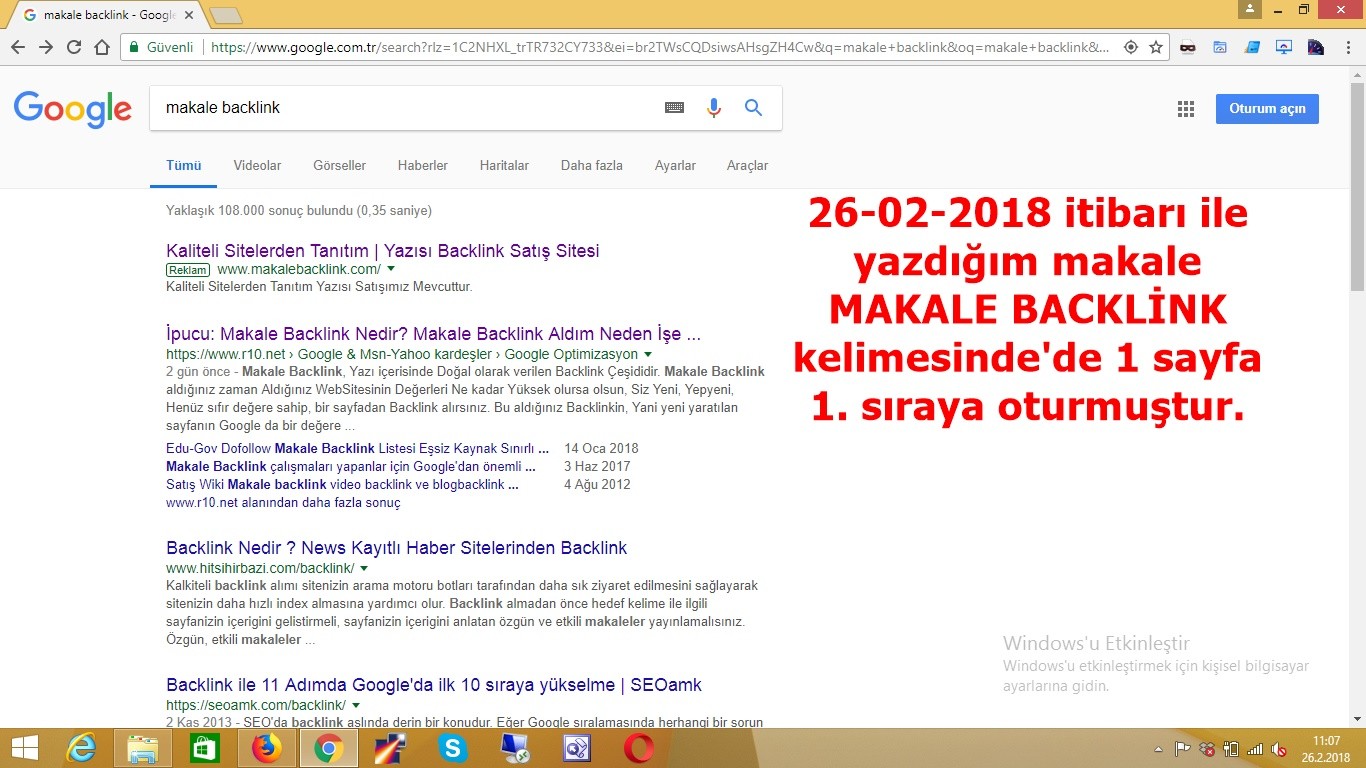Viewport: 1366px width, 768px height.
Task: Click the location target icon in address bar
Action: pyautogui.click(x=1131, y=47)
